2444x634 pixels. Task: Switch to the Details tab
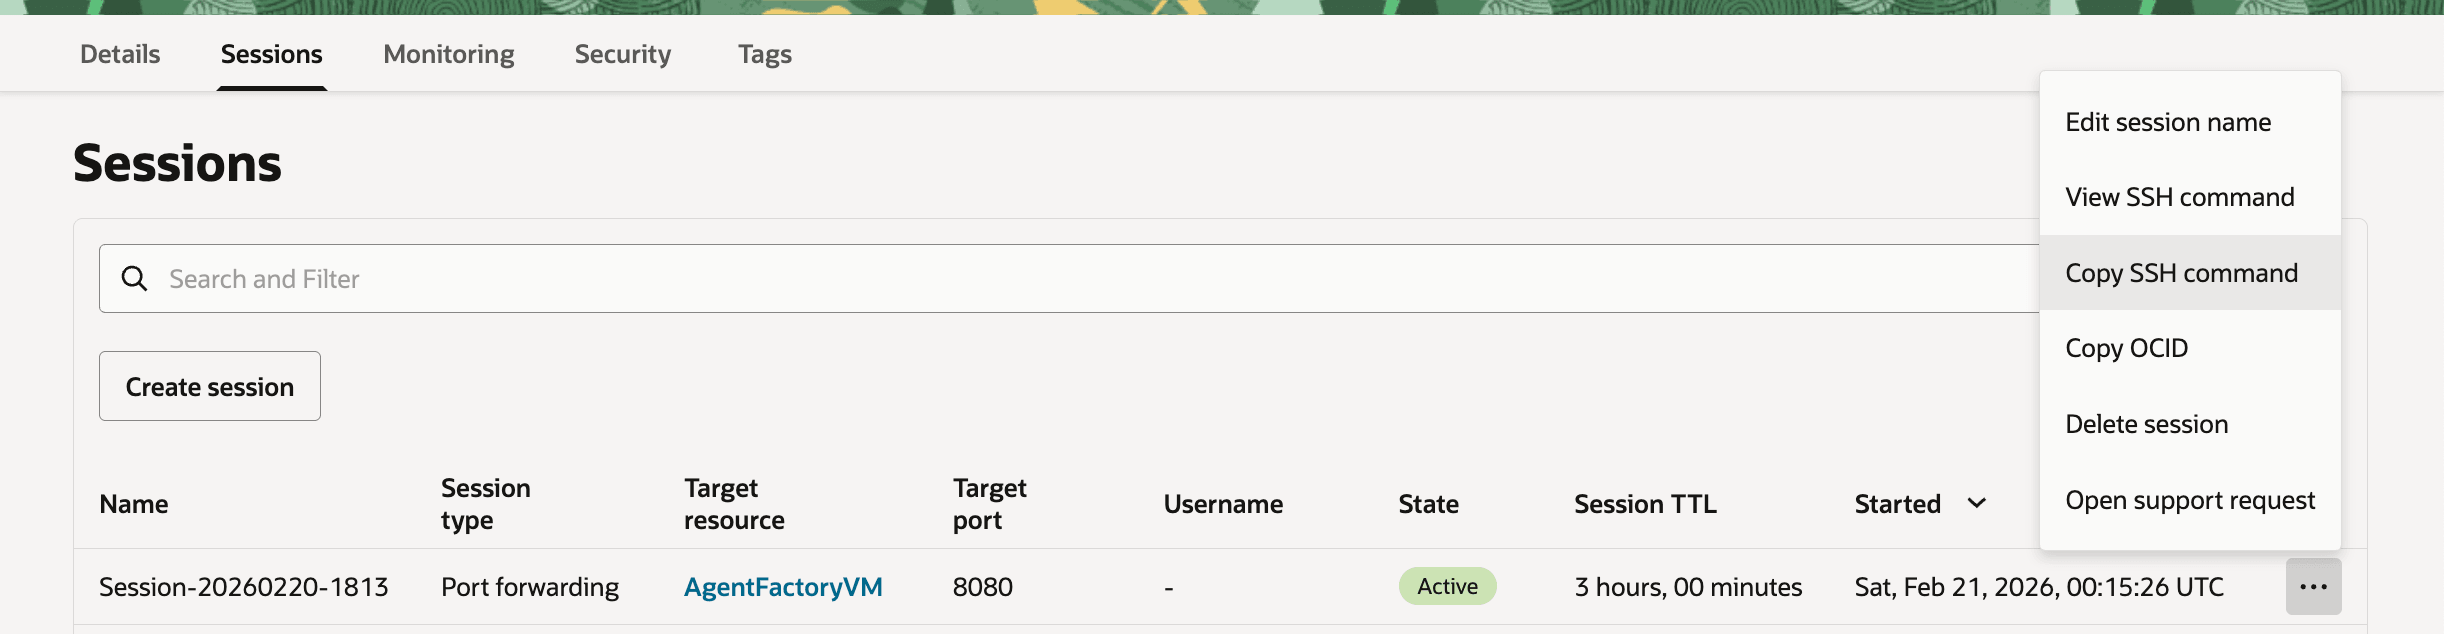pos(120,54)
